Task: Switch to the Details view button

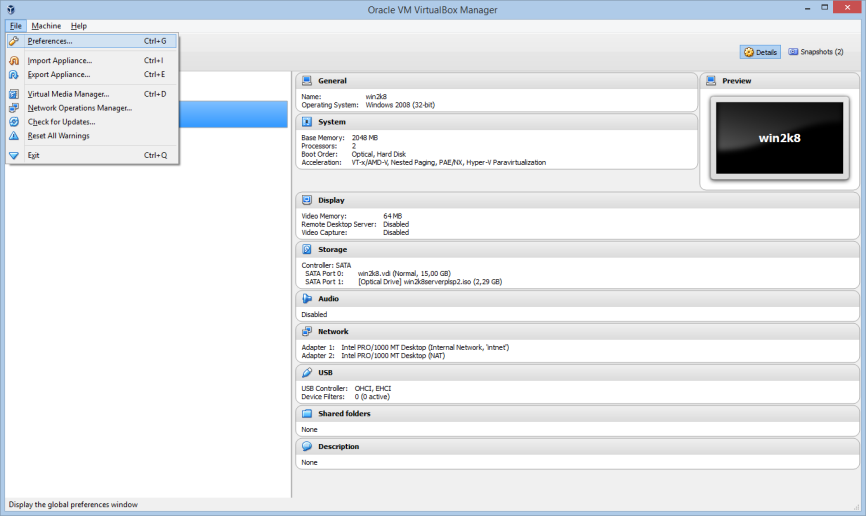Action: (x=761, y=52)
